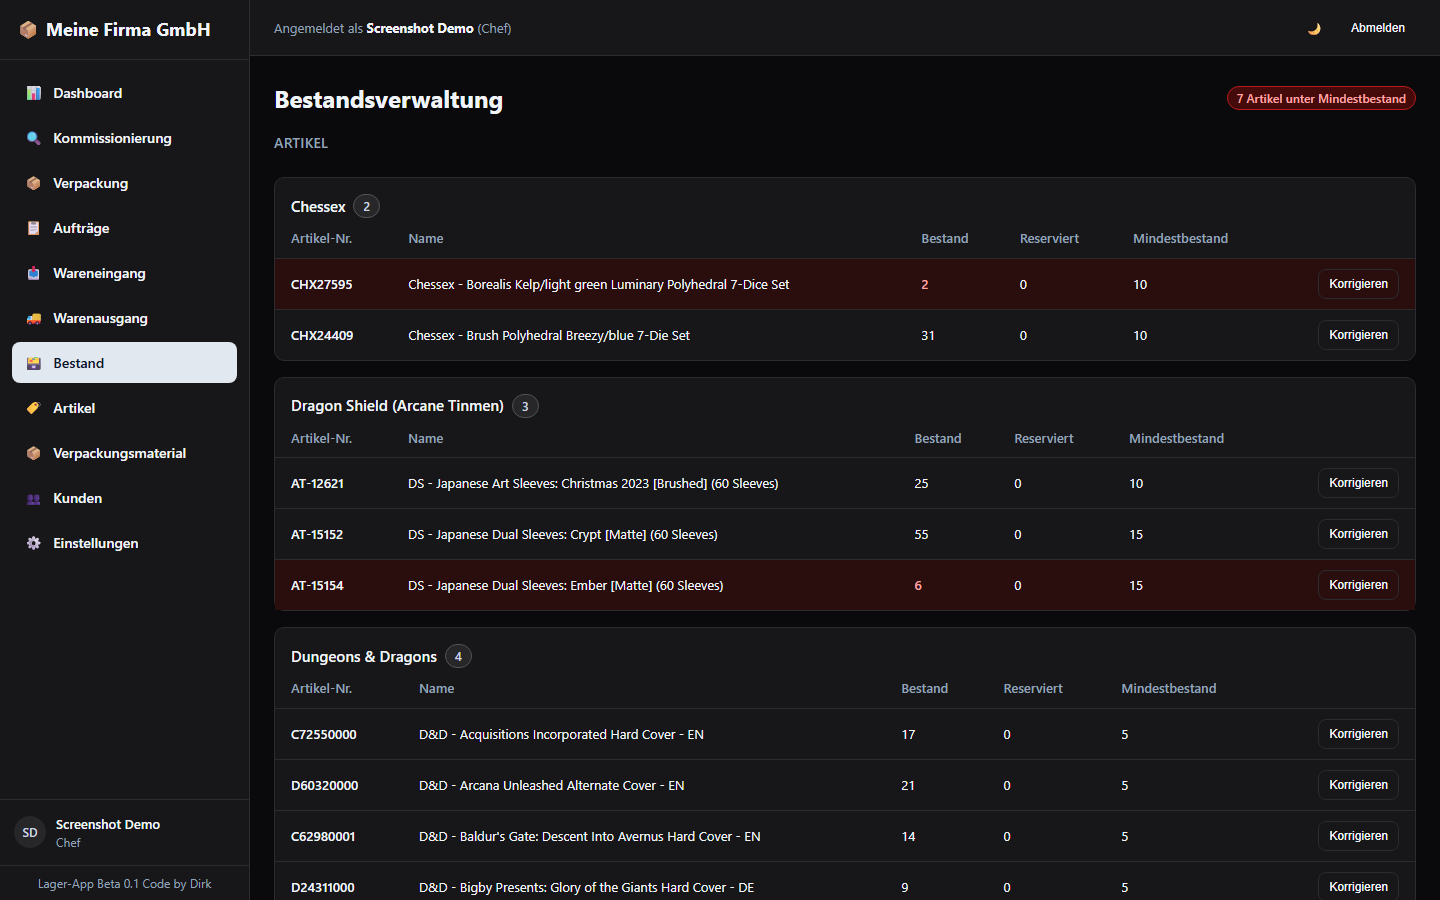1440x900 pixels.
Task: Click article number C62980001
Action: click(x=323, y=837)
